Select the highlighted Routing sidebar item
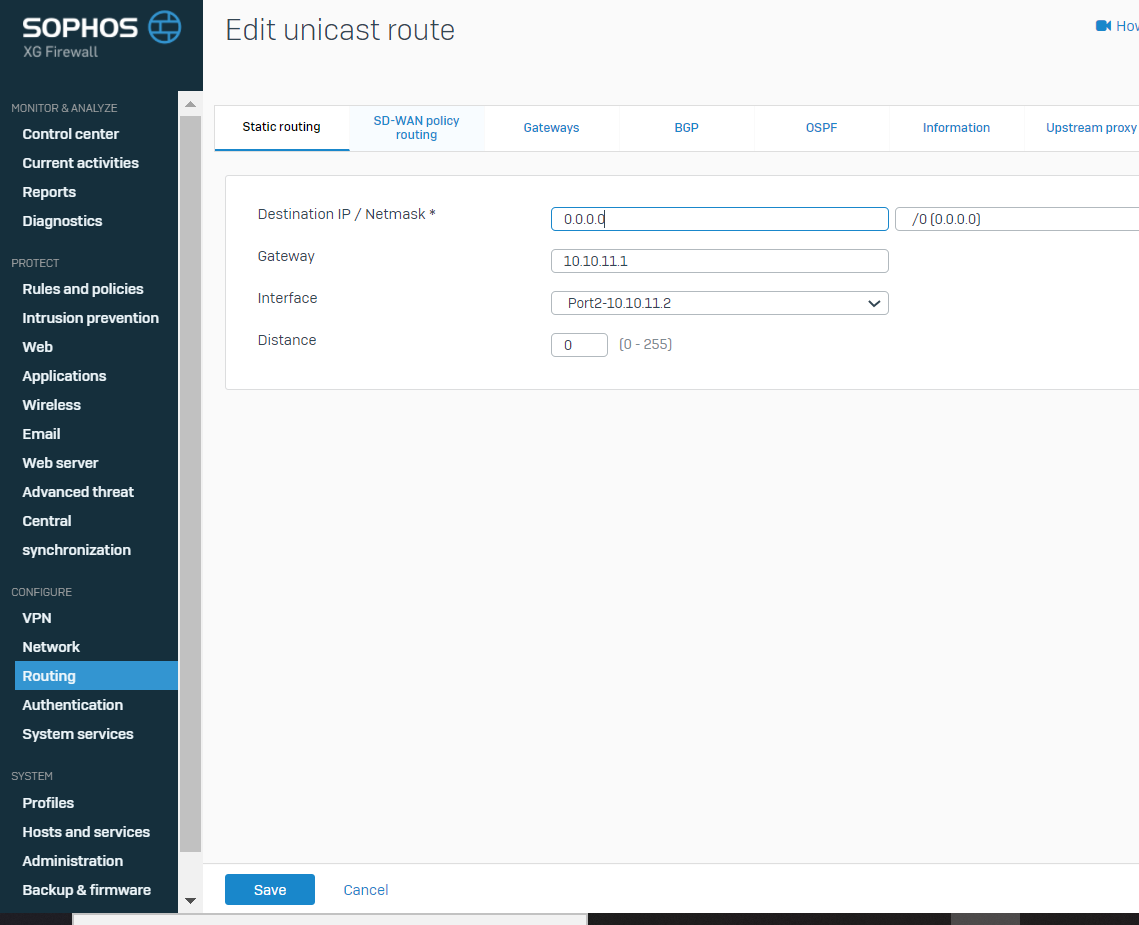 click(x=96, y=676)
